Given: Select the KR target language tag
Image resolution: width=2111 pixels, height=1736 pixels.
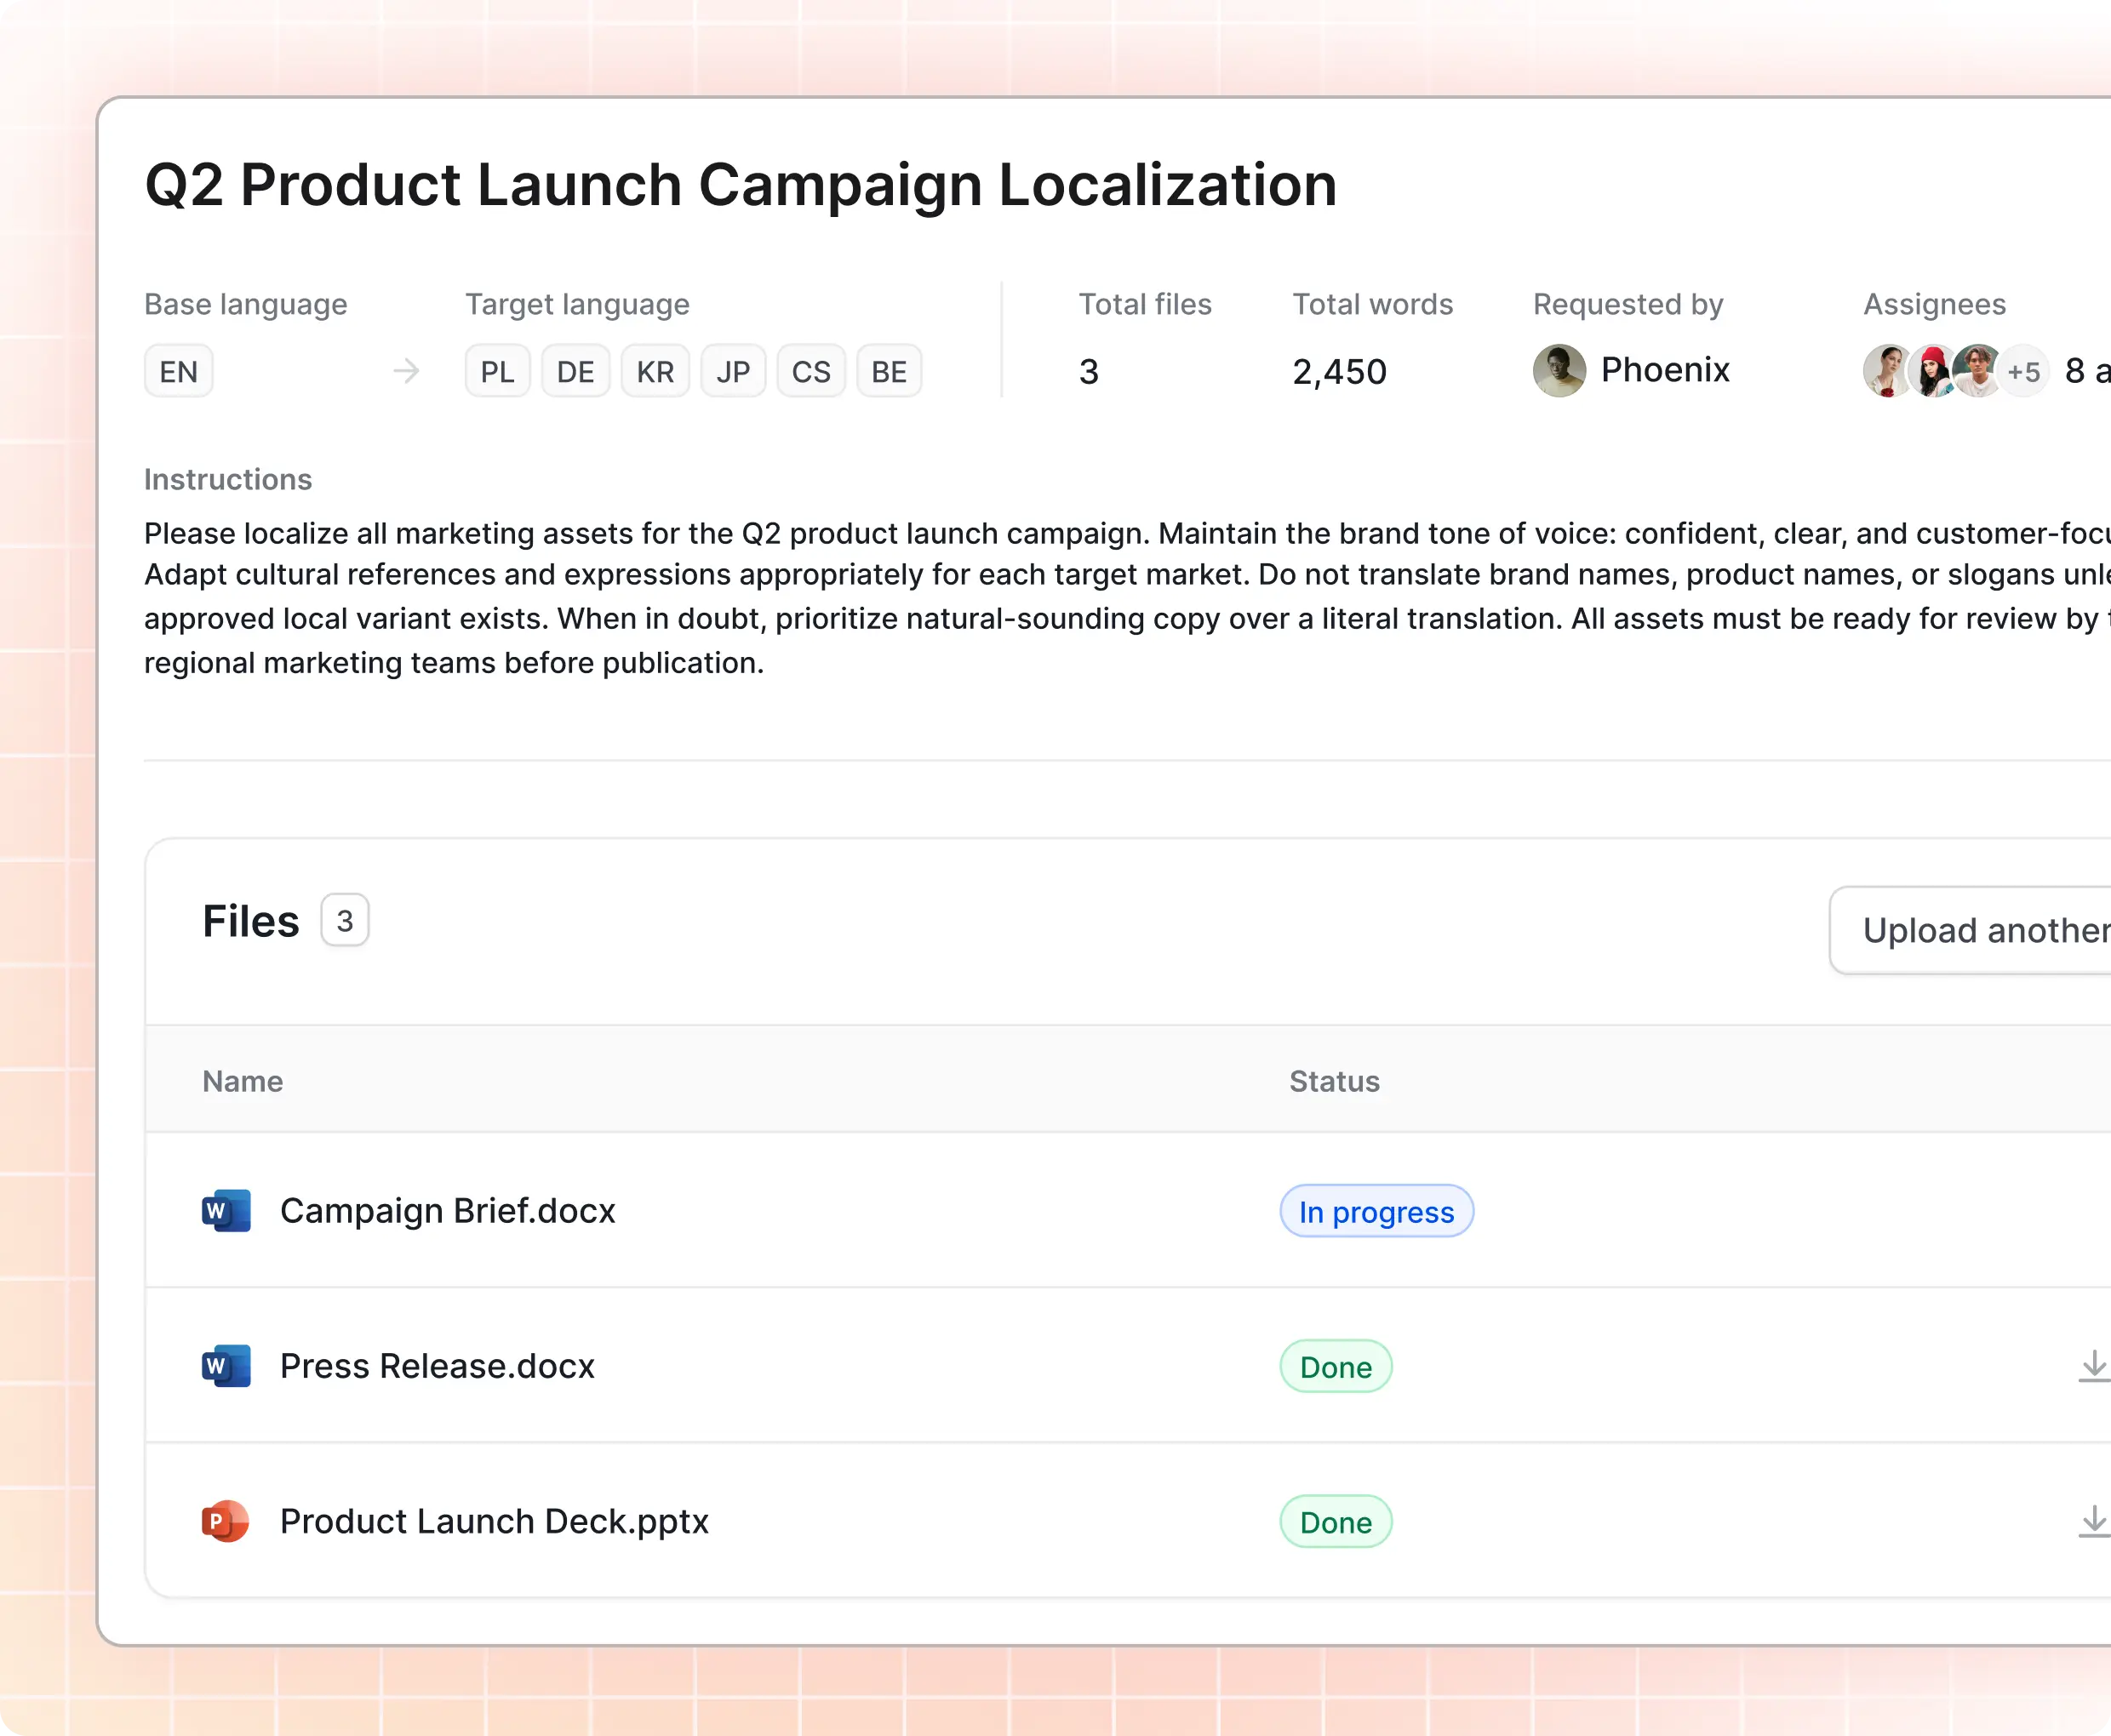Looking at the screenshot, I should coord(656,372).
